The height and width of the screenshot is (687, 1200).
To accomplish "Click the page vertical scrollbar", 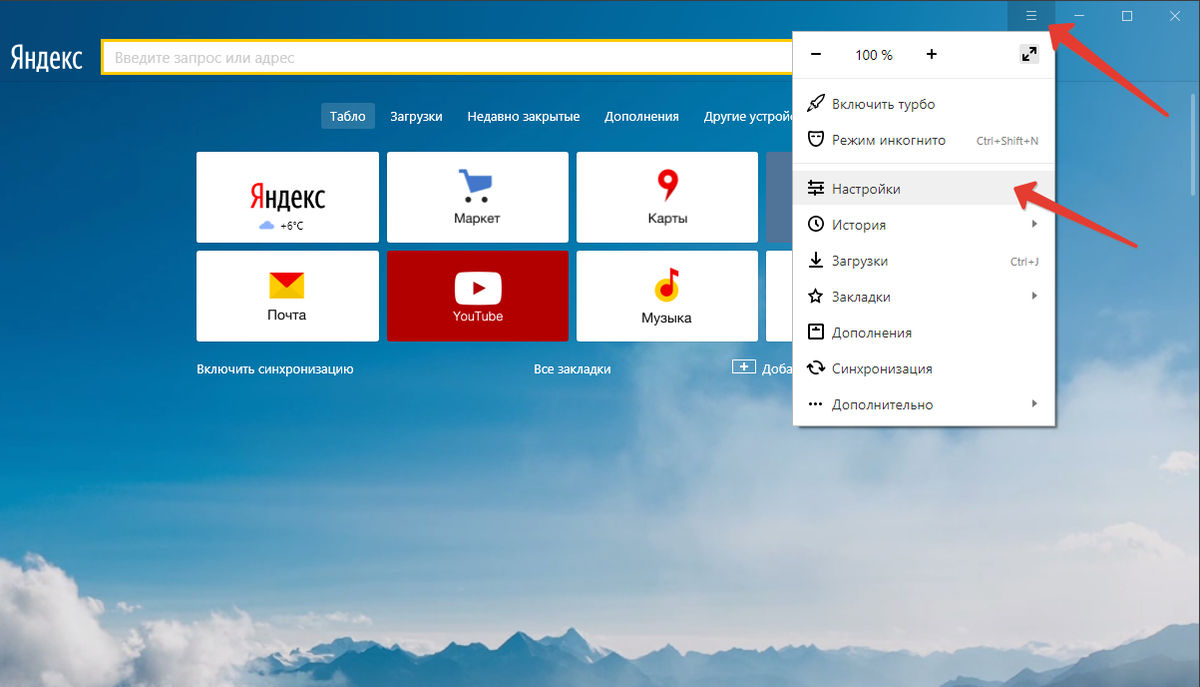I will pyautogui.click(x=1193, y=145).
